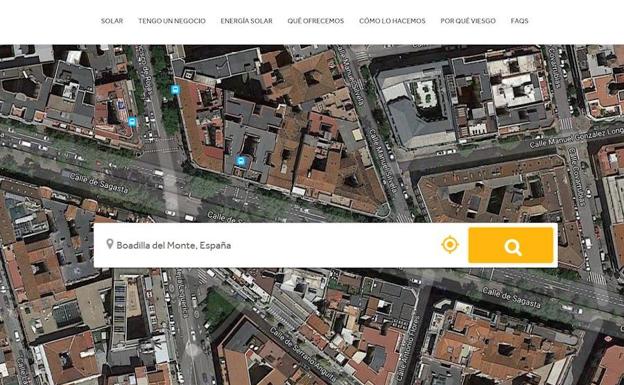Click the map pin icon in the search box
This screenshot has width=624, height=385.
coord(110,244)
